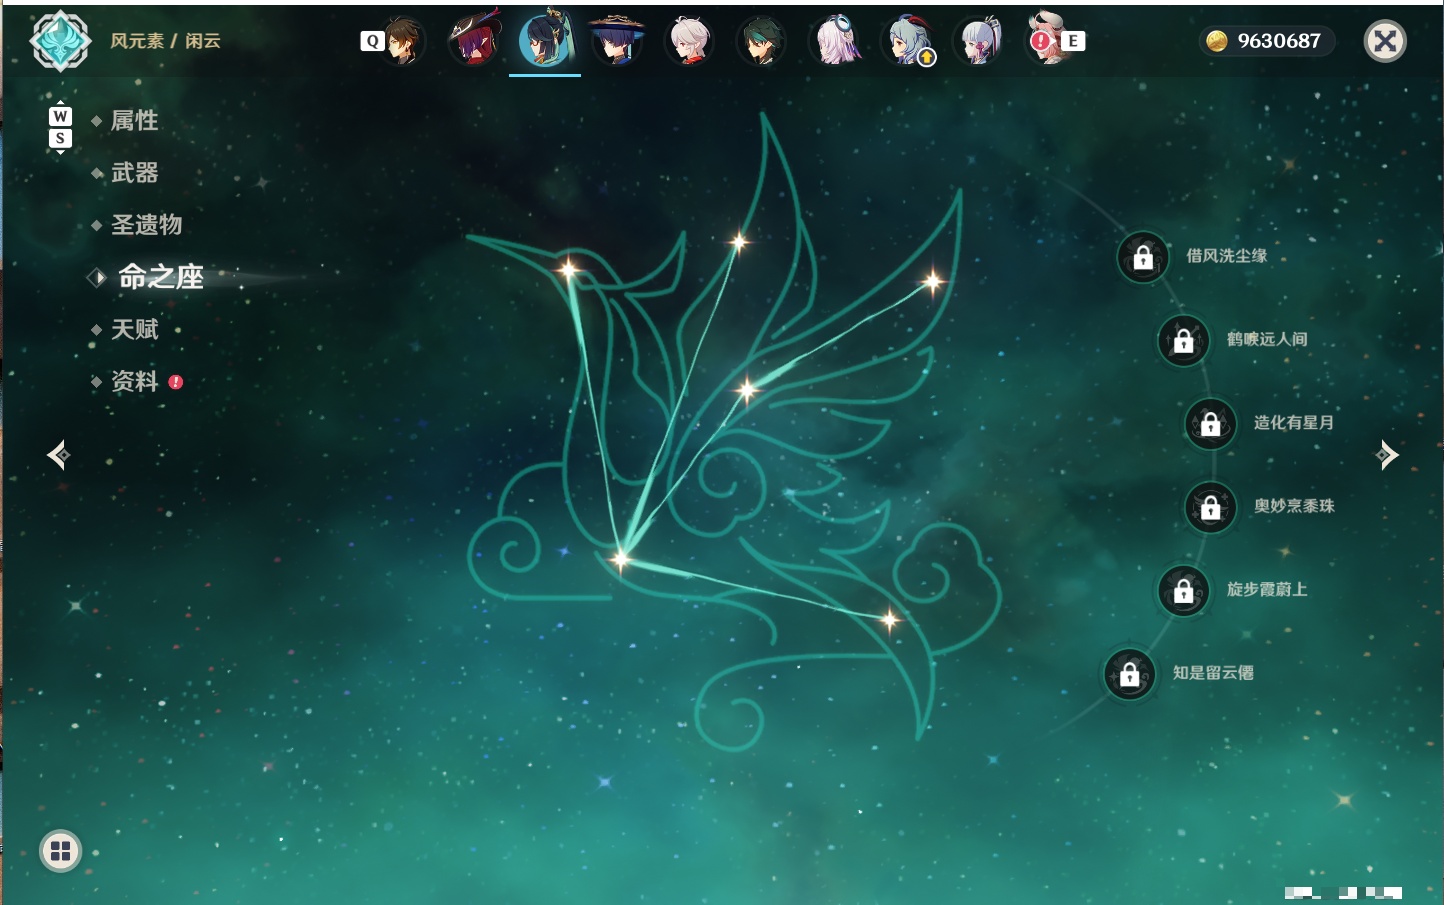Click the Mora coin icon

pos(1216,41)
